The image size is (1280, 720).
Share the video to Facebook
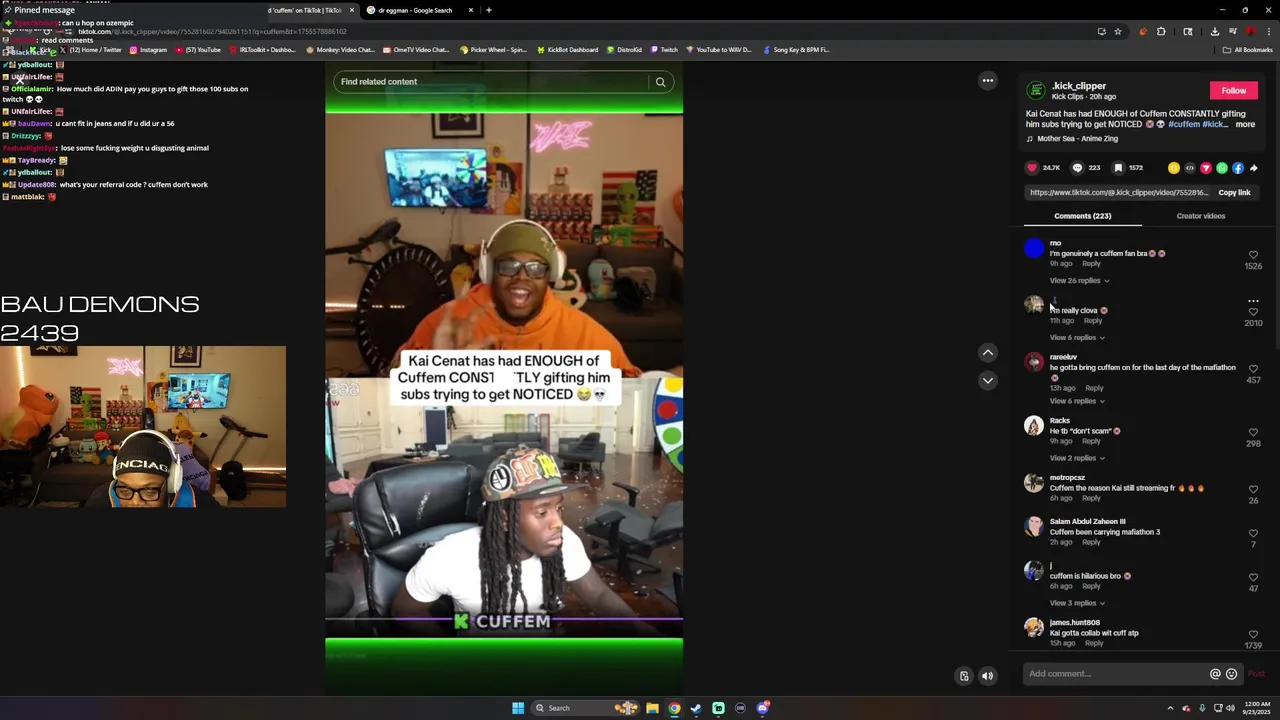[x=1238, y=168]
